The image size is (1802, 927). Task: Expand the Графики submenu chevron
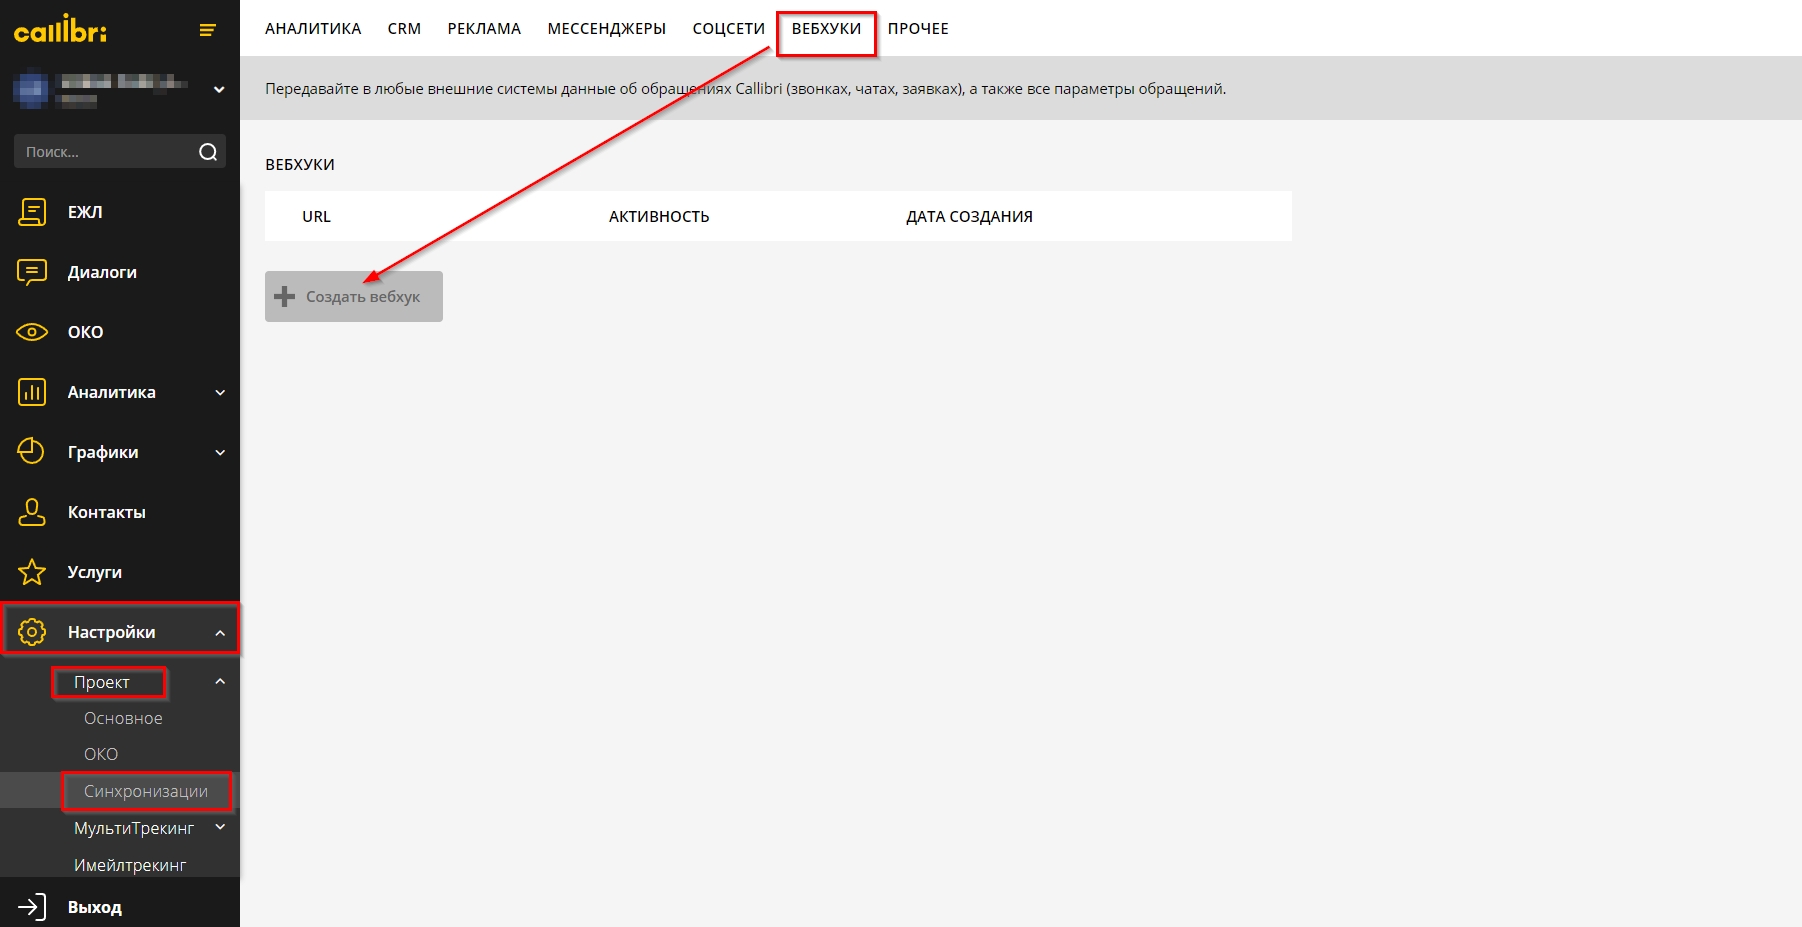click(x=220, y=453)
